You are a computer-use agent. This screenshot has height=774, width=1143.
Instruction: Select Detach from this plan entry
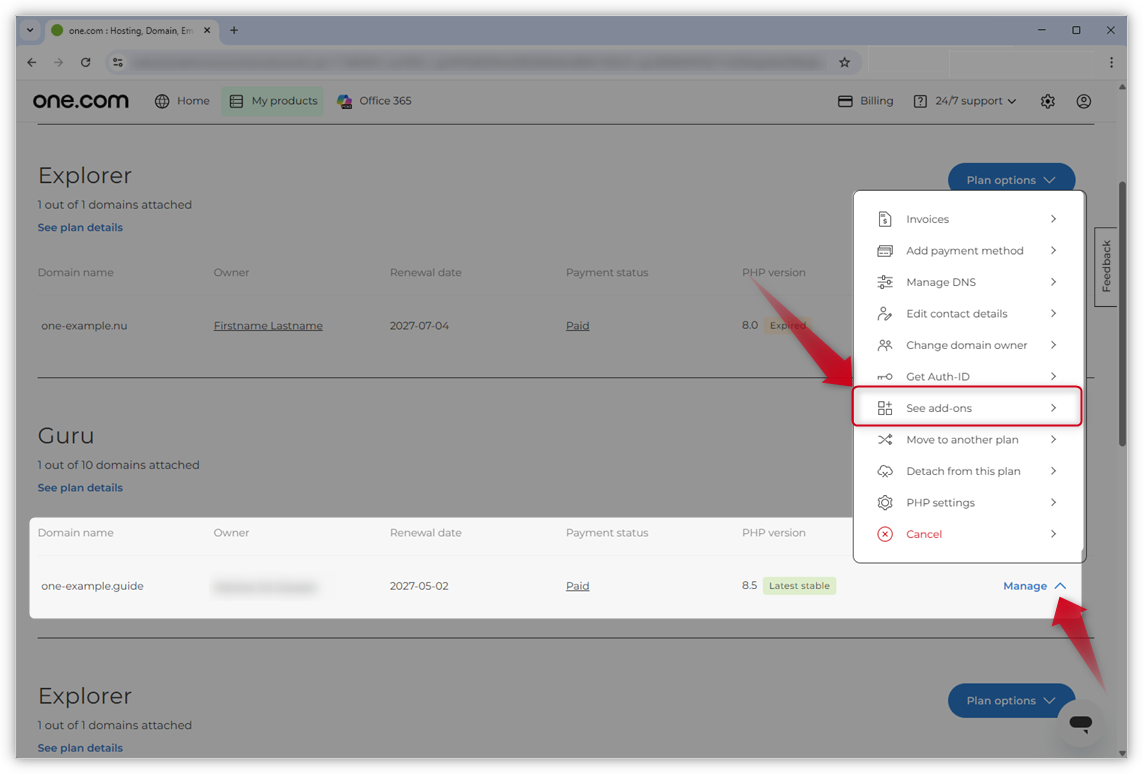point(967,472)
